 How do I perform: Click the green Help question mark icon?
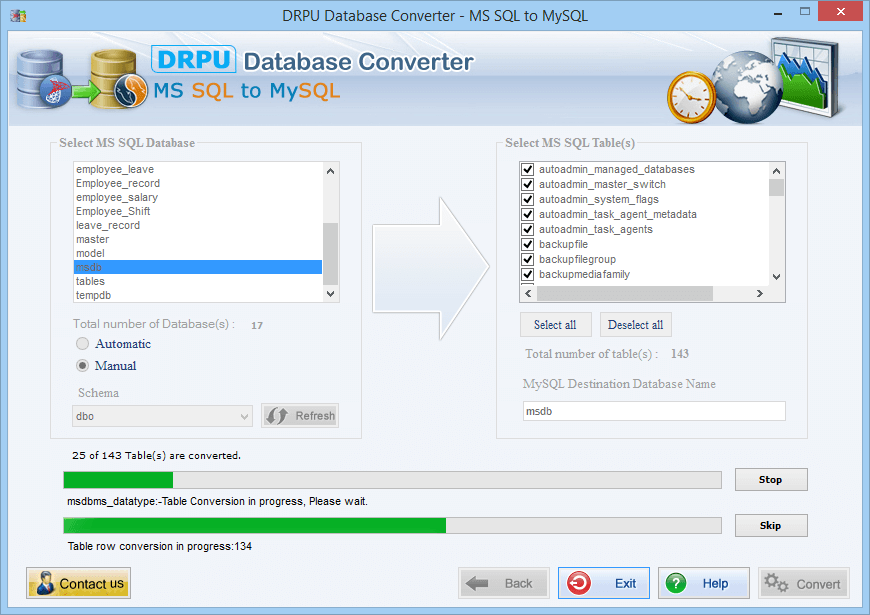click(676, 583)
